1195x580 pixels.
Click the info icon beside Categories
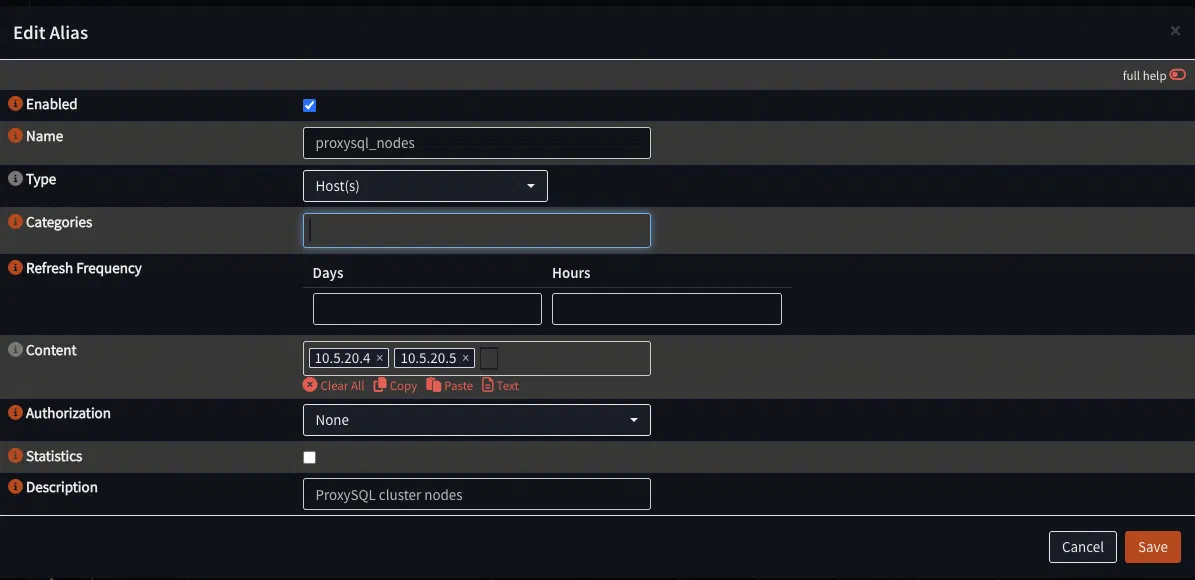coord(15,222)
